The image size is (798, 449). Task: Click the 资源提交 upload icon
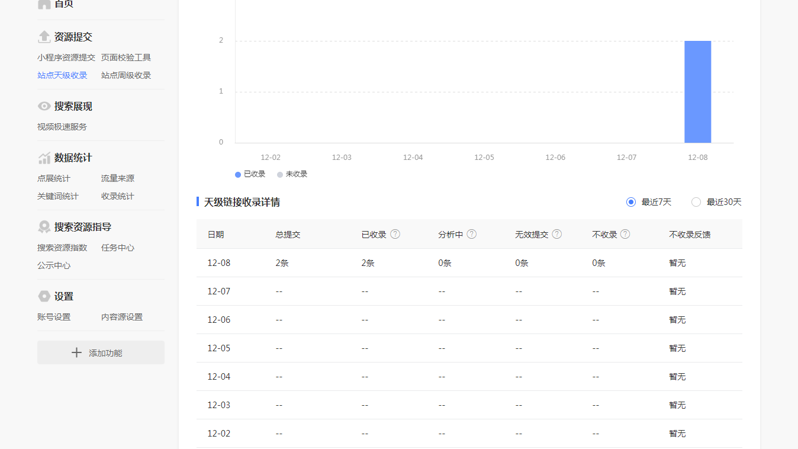coord(44,37)
